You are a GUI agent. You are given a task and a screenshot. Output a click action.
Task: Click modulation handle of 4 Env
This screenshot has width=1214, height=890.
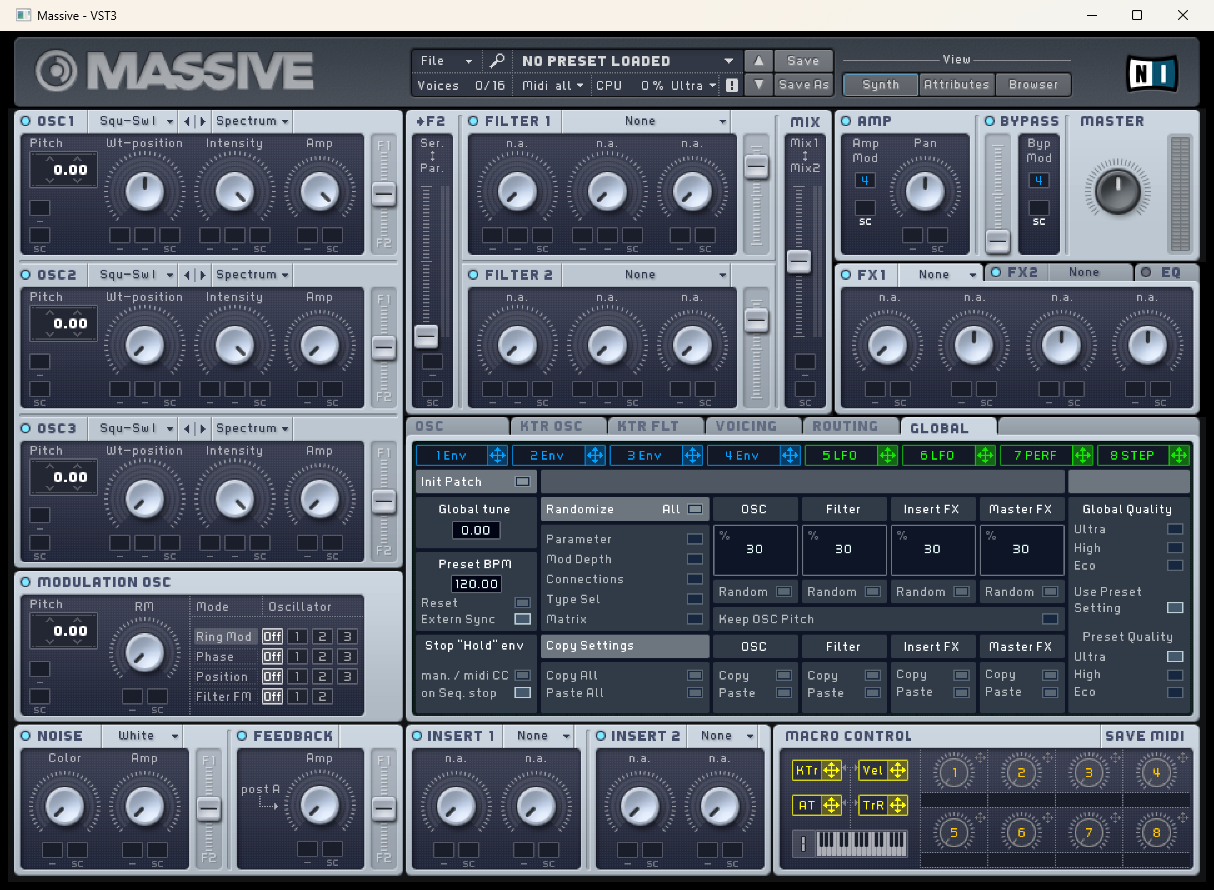coord(790,456)
